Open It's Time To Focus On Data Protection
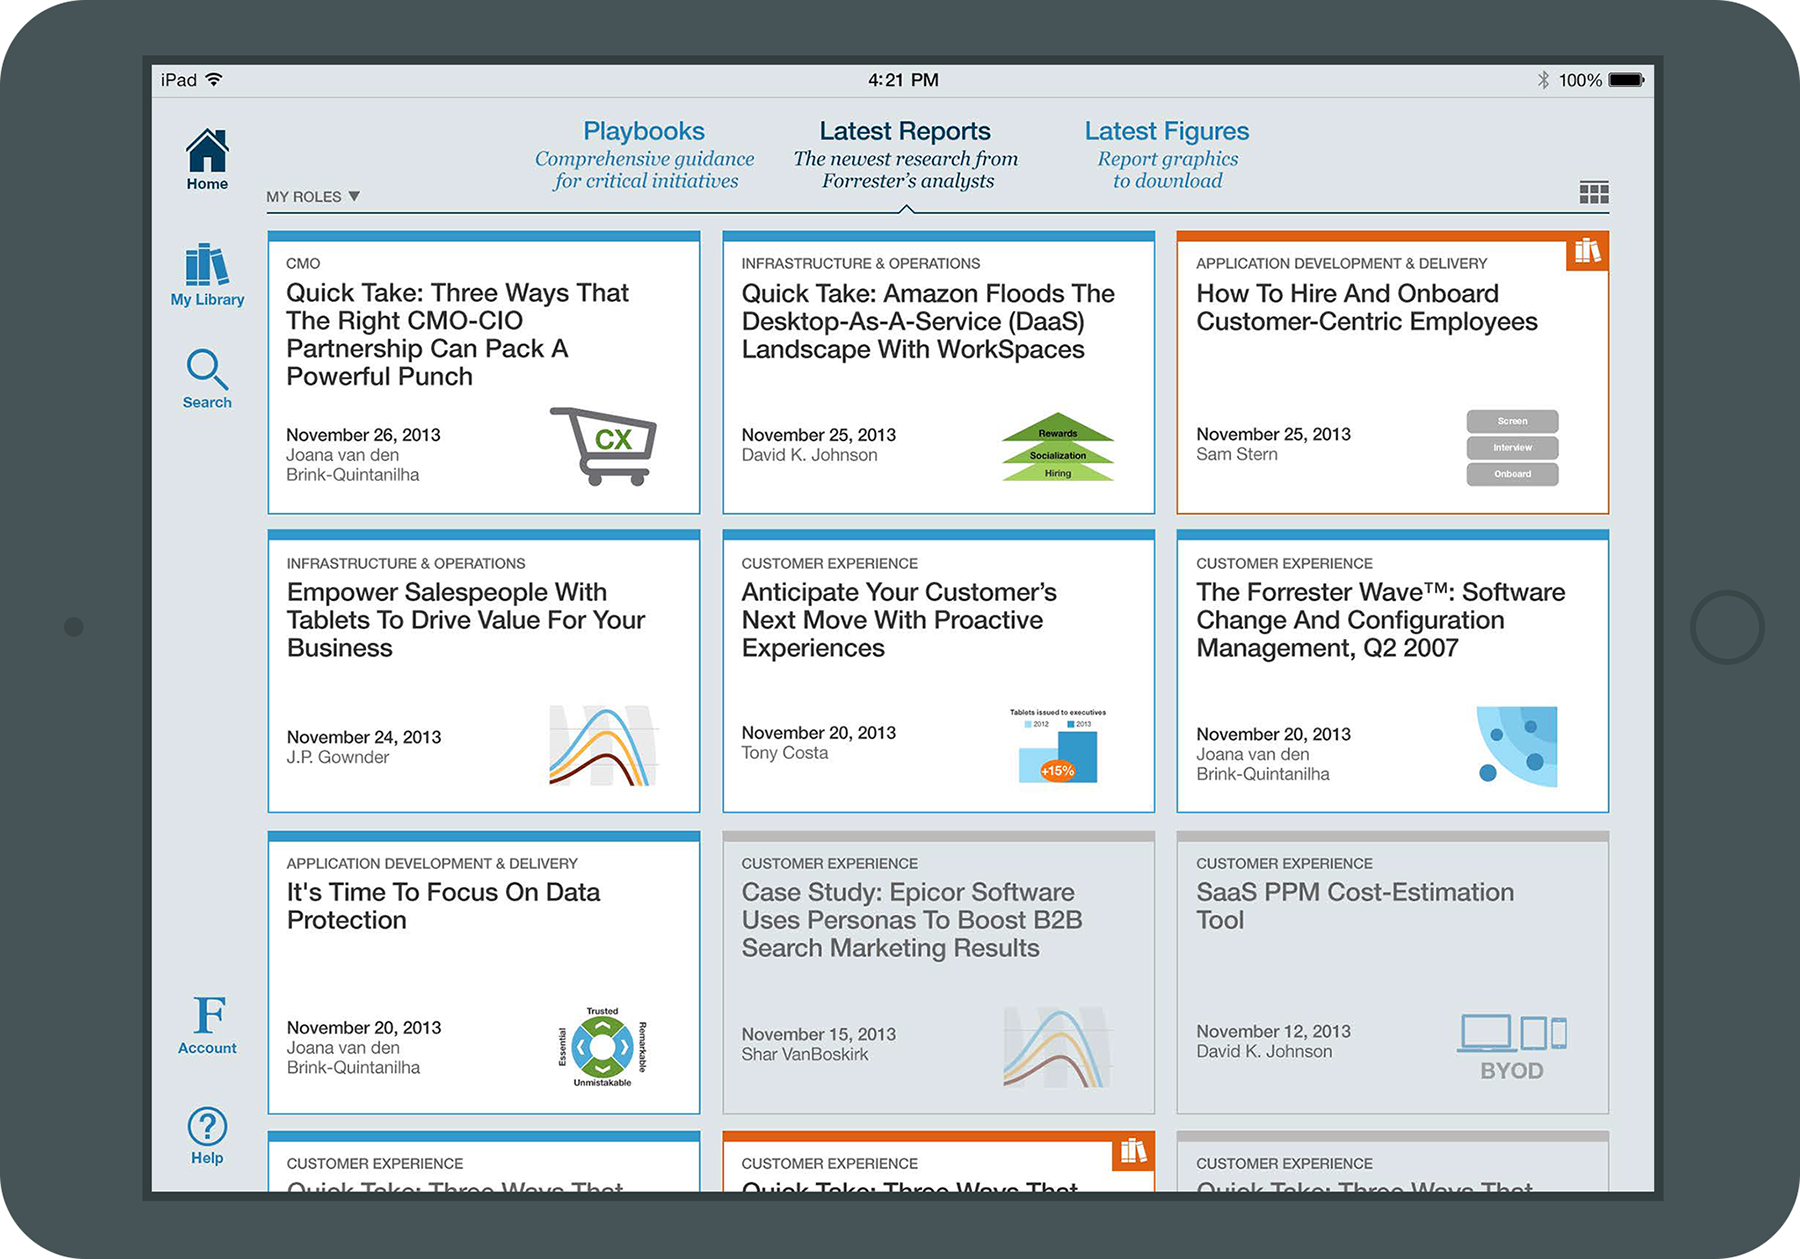Screen dimensions: 1800x1259 pyautogui.click(x=443, y=906)
